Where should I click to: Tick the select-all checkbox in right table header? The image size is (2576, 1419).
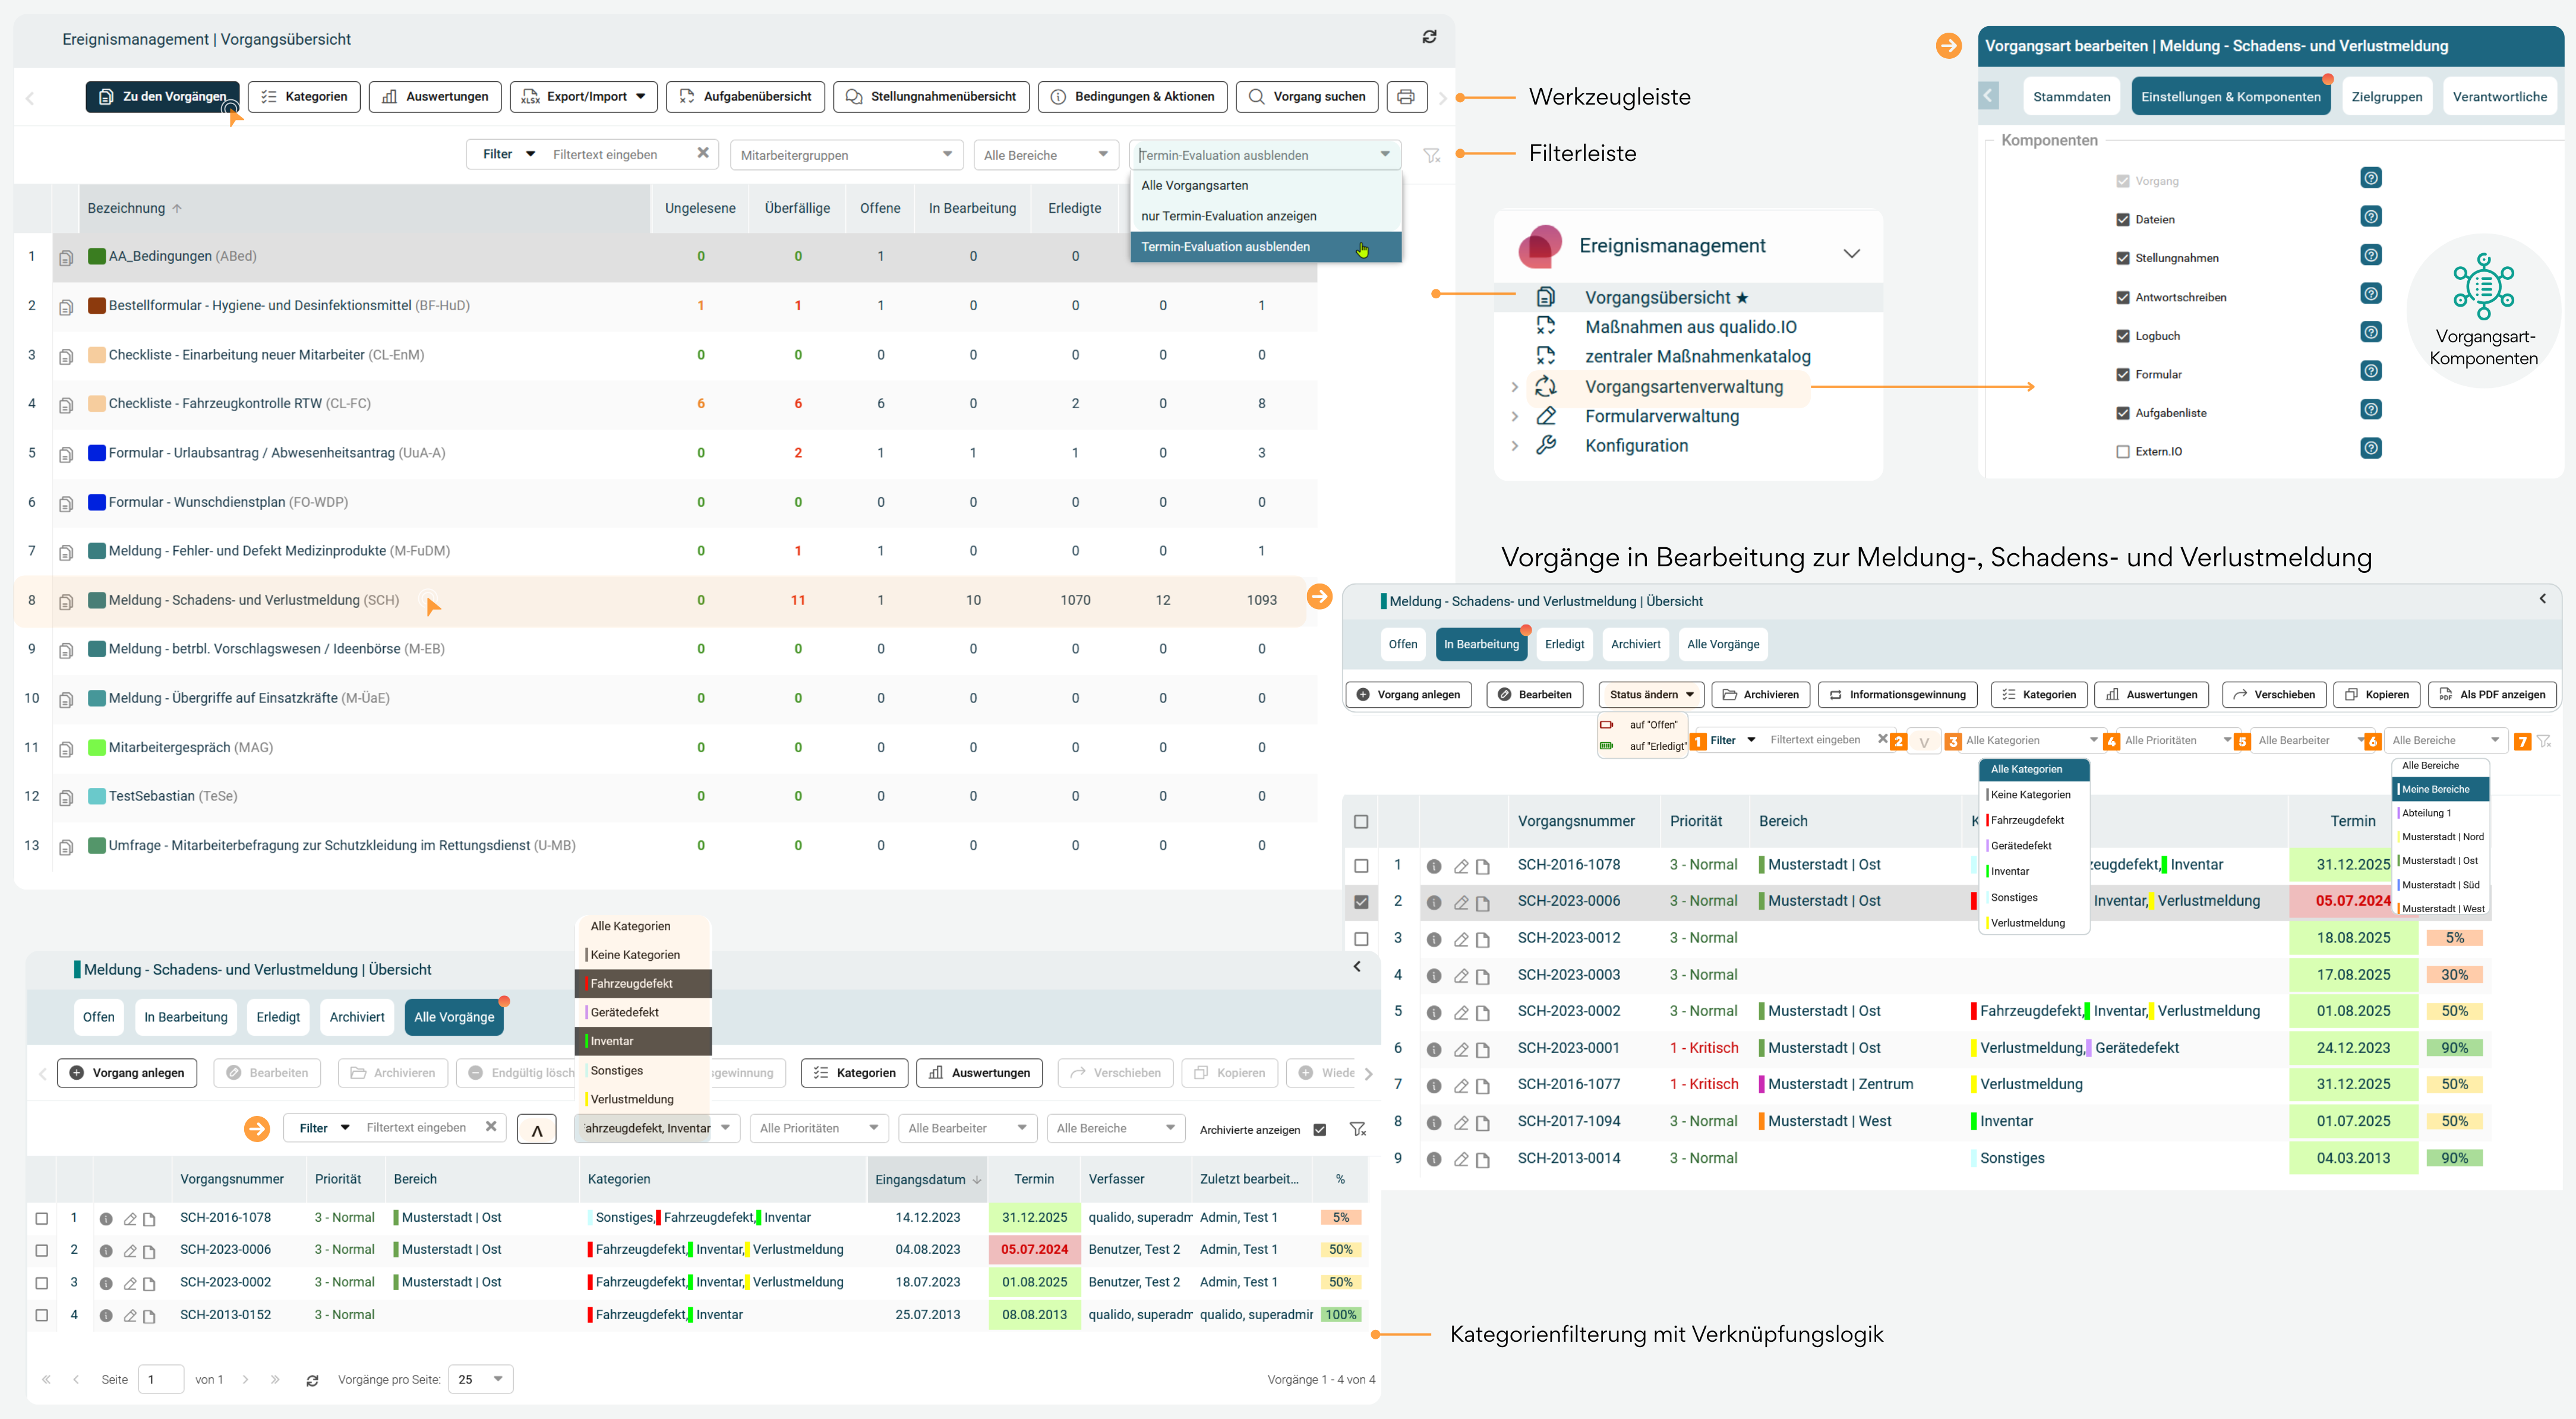coord(1361,822)
